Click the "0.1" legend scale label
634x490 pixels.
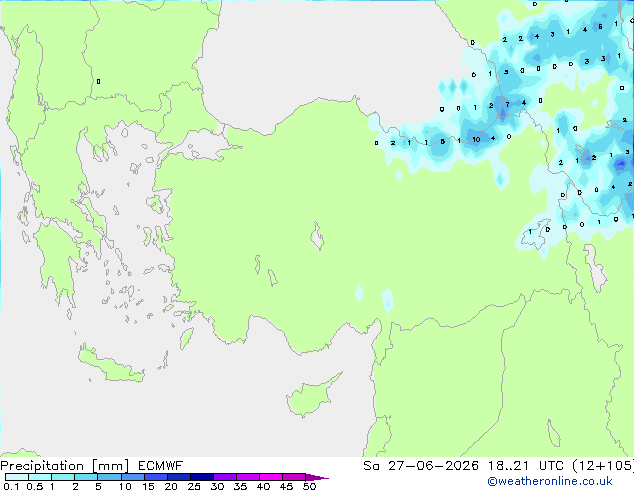(x=11, y=486)
